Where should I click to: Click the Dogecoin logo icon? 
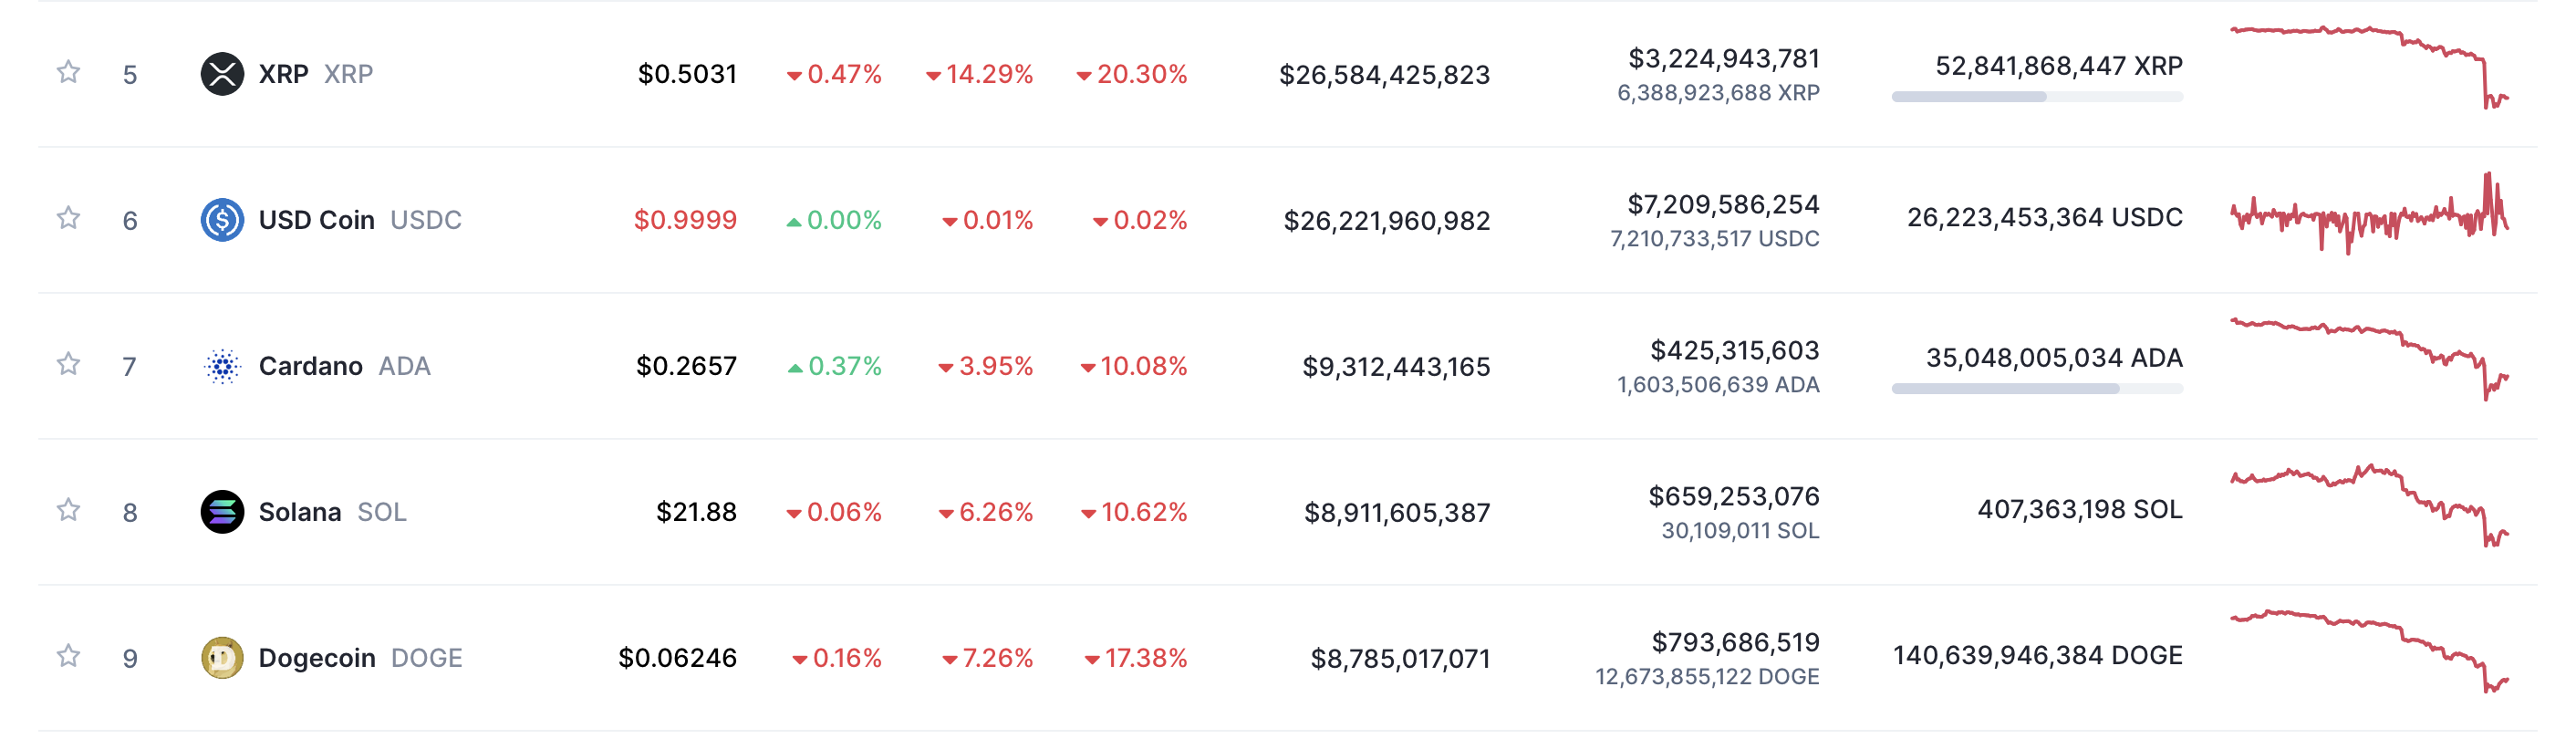tap(222, 658)
